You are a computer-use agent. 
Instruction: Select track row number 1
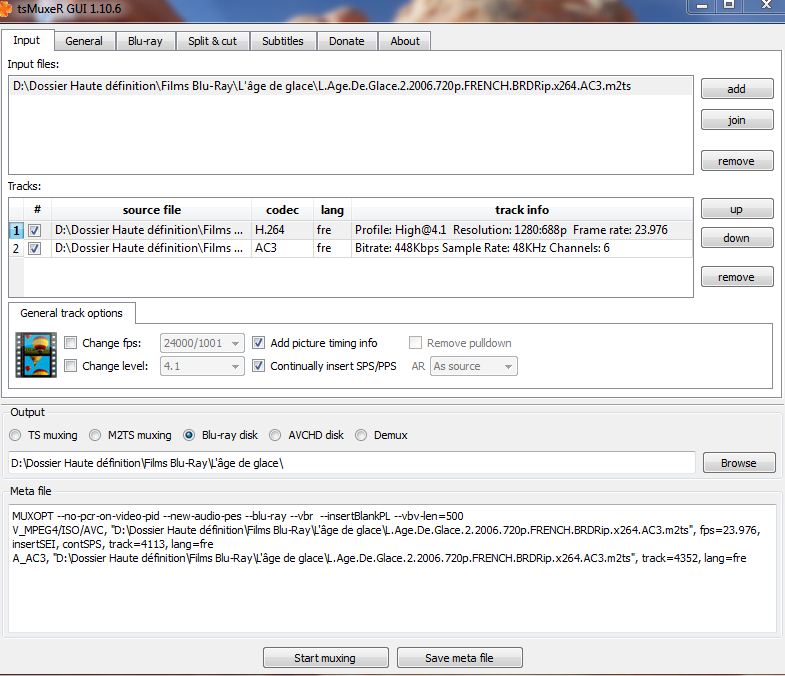point(16,230)
